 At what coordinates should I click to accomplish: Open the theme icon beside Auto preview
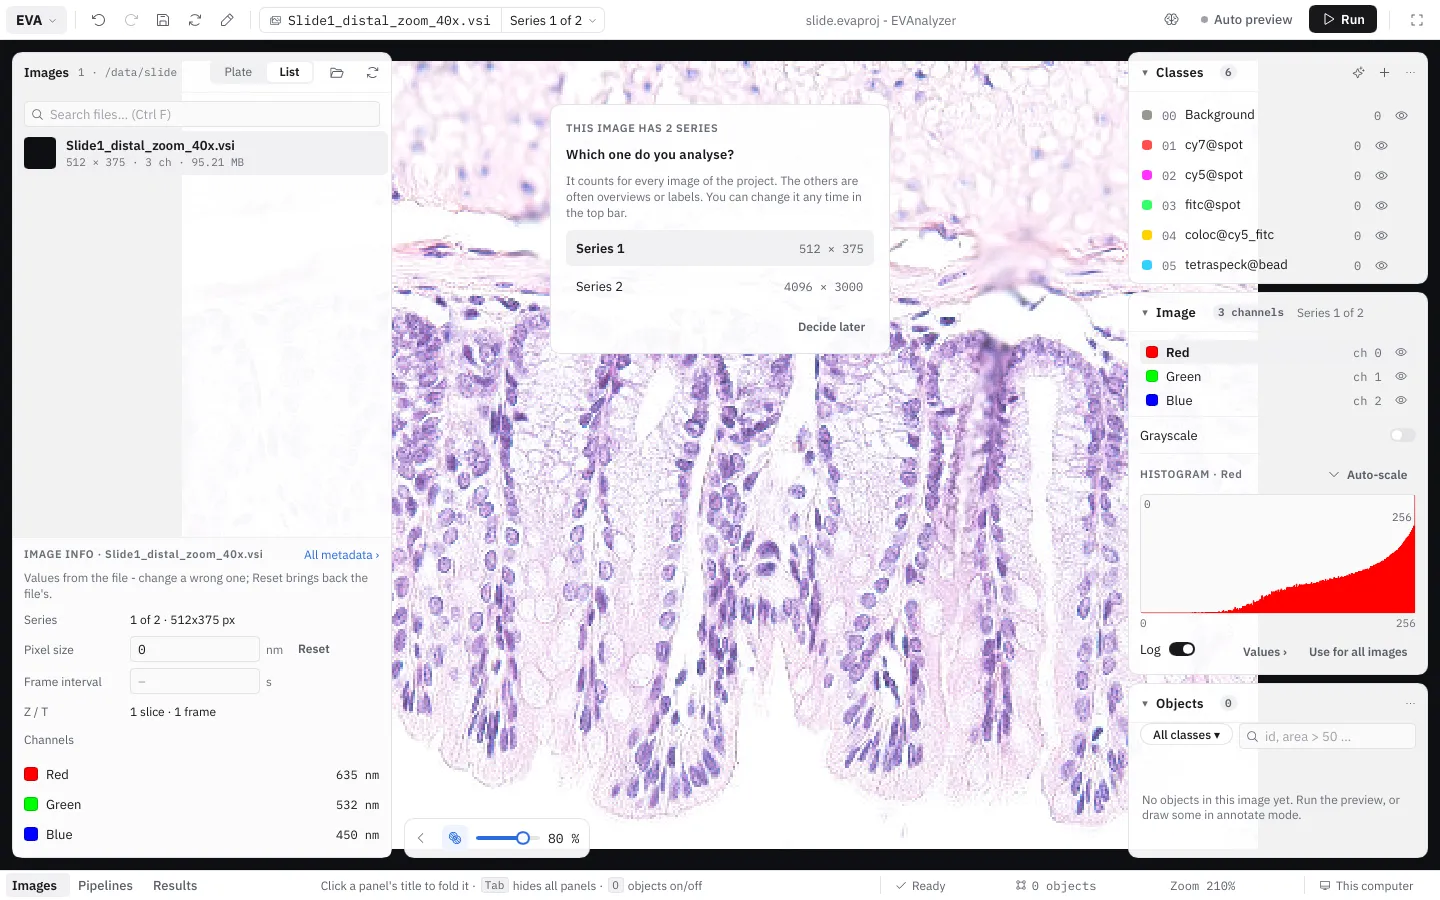pyautogui.click(x=1172, y=20)
